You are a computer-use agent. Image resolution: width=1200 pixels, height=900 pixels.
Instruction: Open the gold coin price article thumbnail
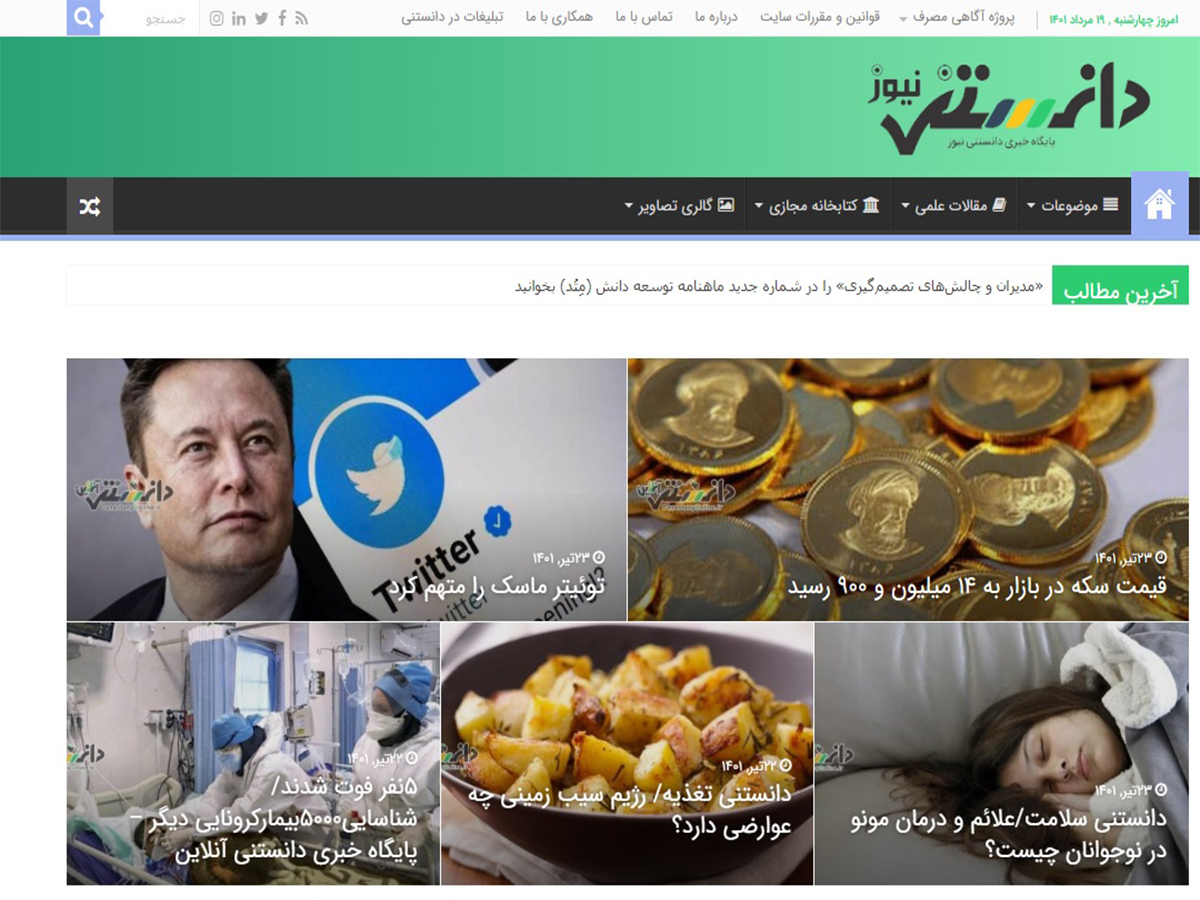[908, 490]
